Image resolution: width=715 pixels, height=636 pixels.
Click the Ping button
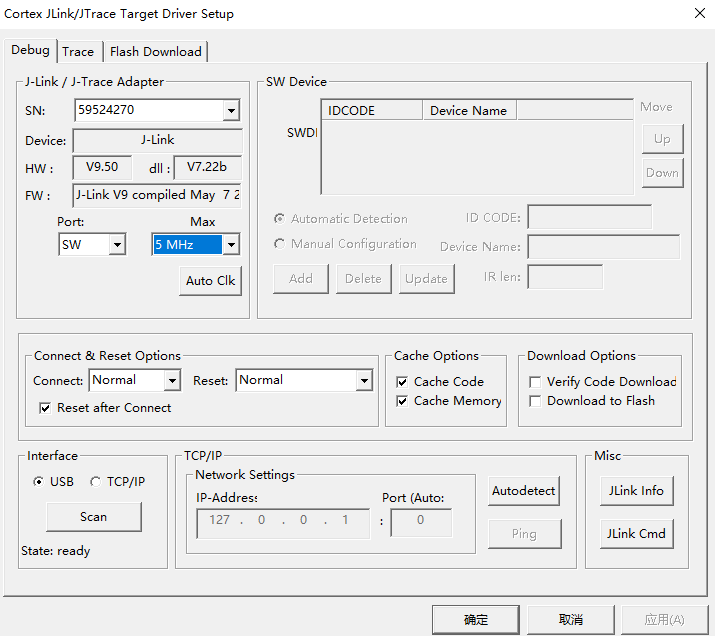point(524,533)
